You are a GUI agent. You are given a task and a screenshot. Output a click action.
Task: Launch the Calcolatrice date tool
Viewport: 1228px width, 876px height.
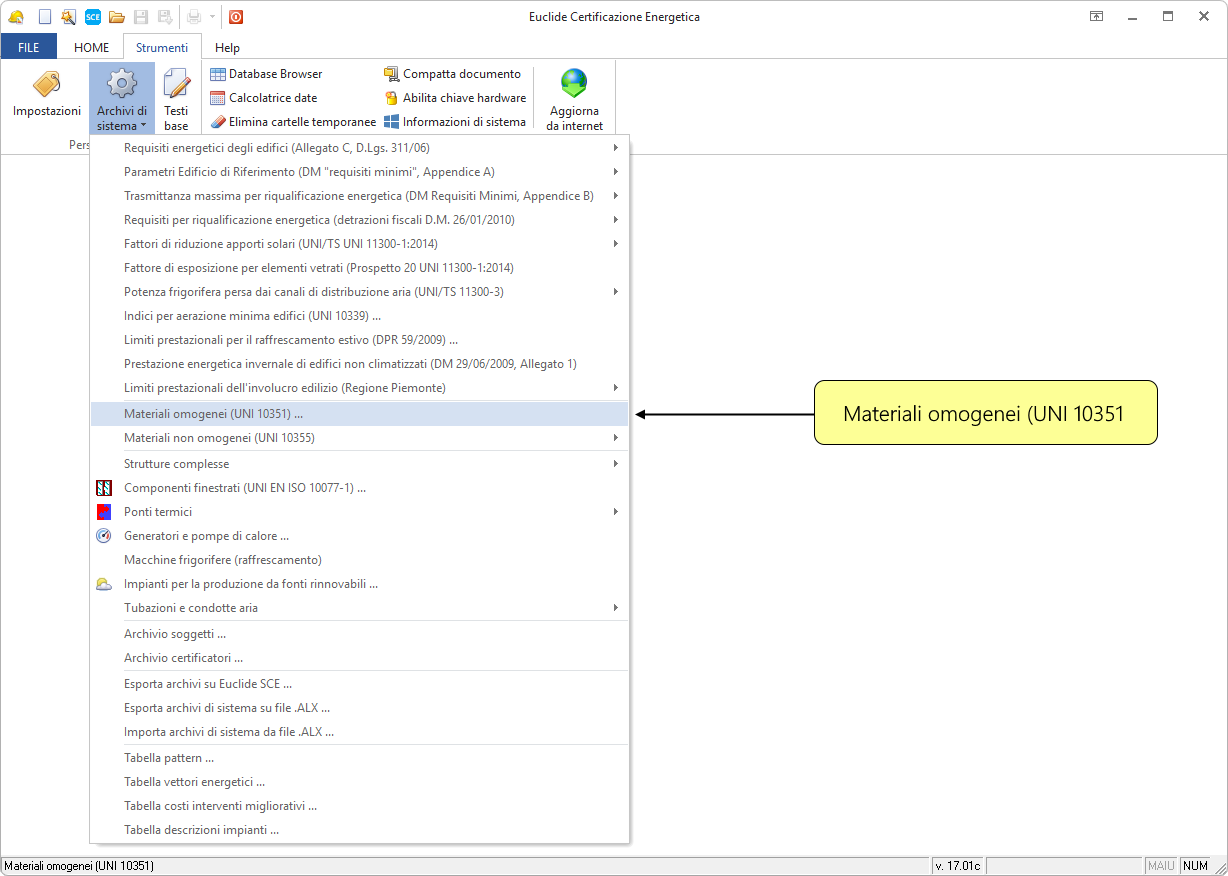264,98
